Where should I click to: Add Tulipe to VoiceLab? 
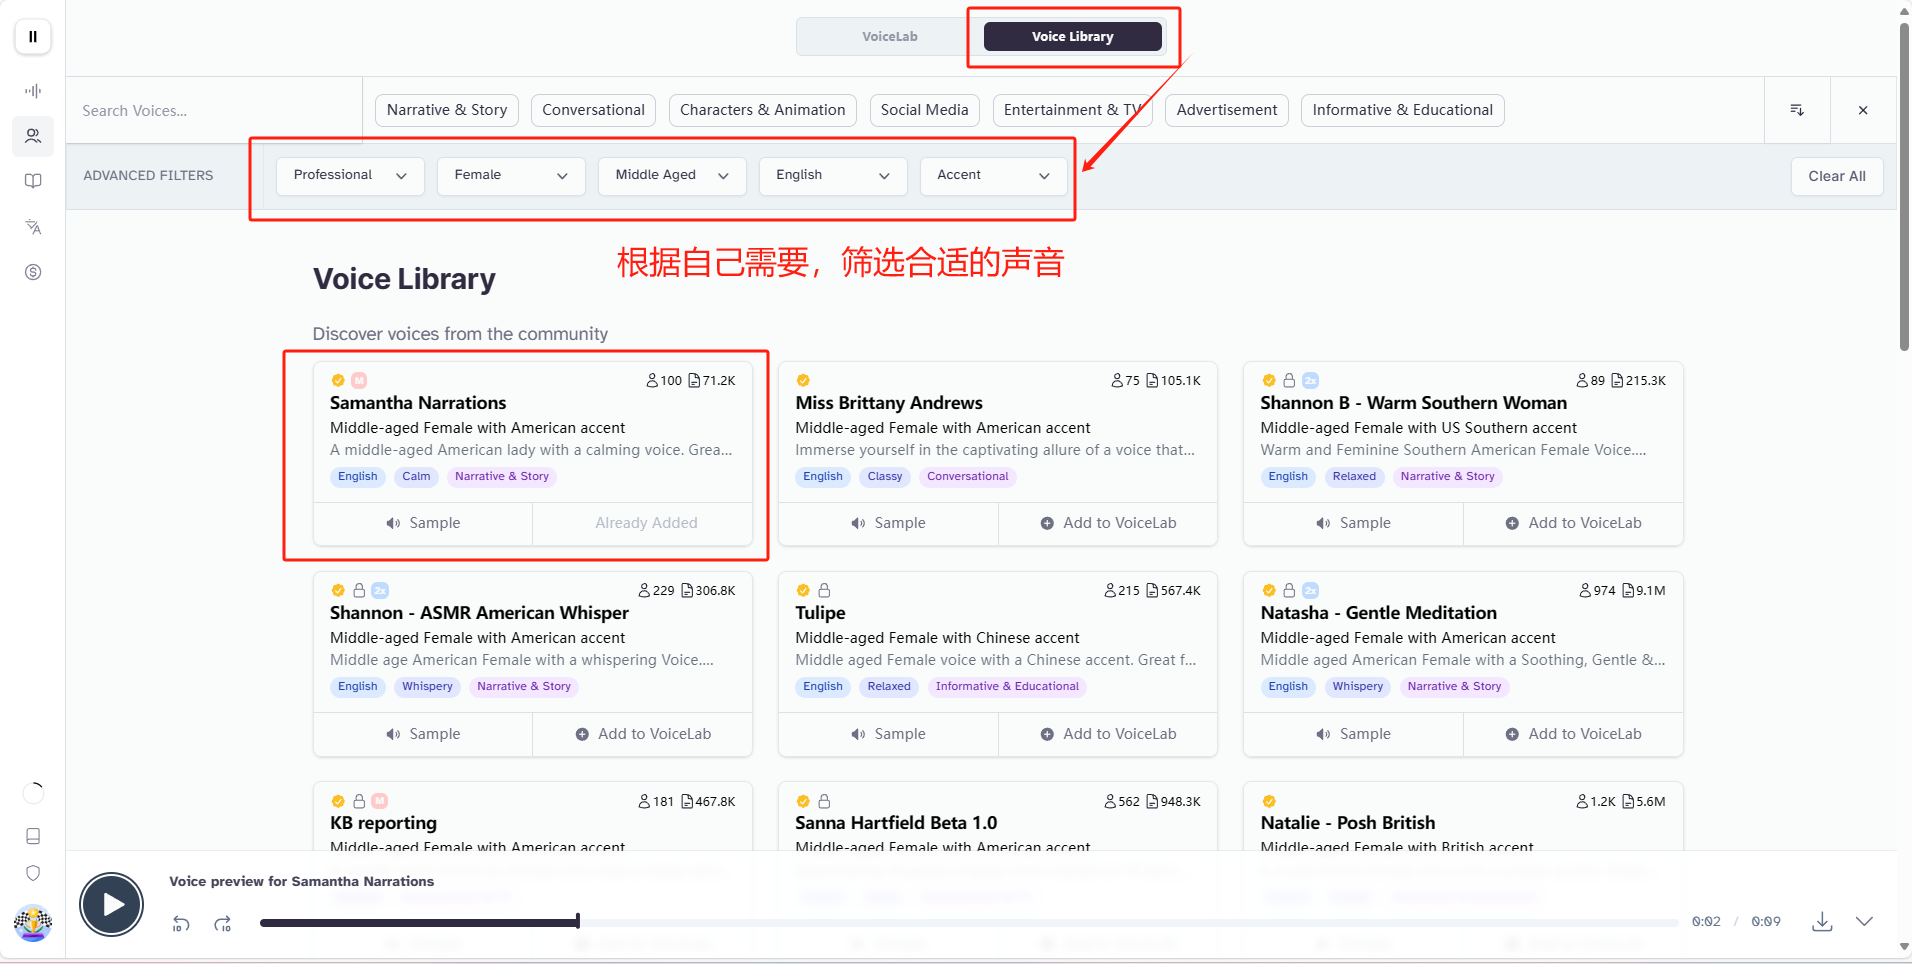[x=1108, y=734]
